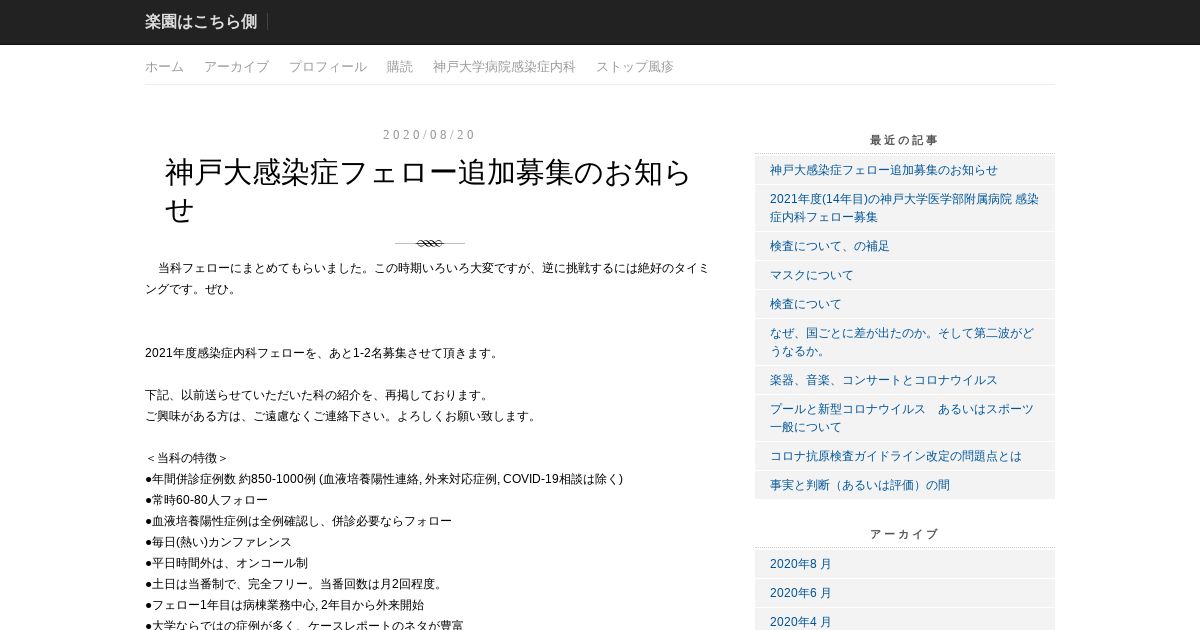This screenshot has width=1200, height=630.
Task: Click bullet 常時60-80人フォロー
Action: click(206, 500)
